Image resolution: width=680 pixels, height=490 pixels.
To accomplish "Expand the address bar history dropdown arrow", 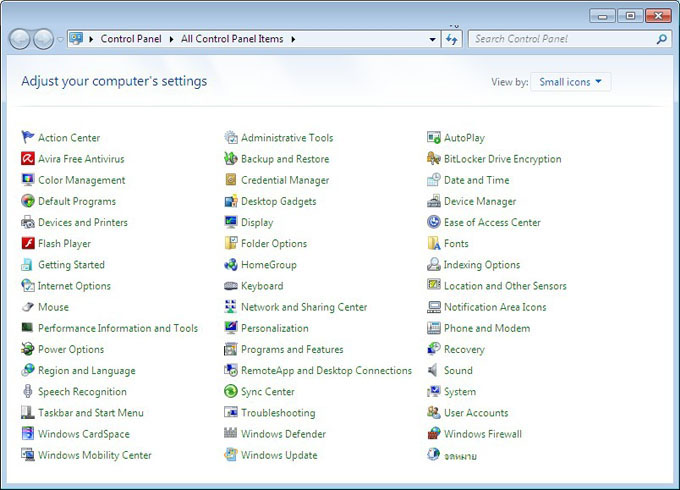I will point(432,39).
